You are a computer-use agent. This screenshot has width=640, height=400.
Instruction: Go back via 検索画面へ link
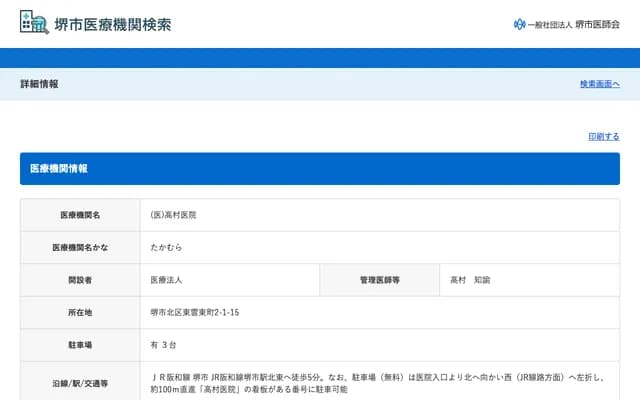click(599, 84)
